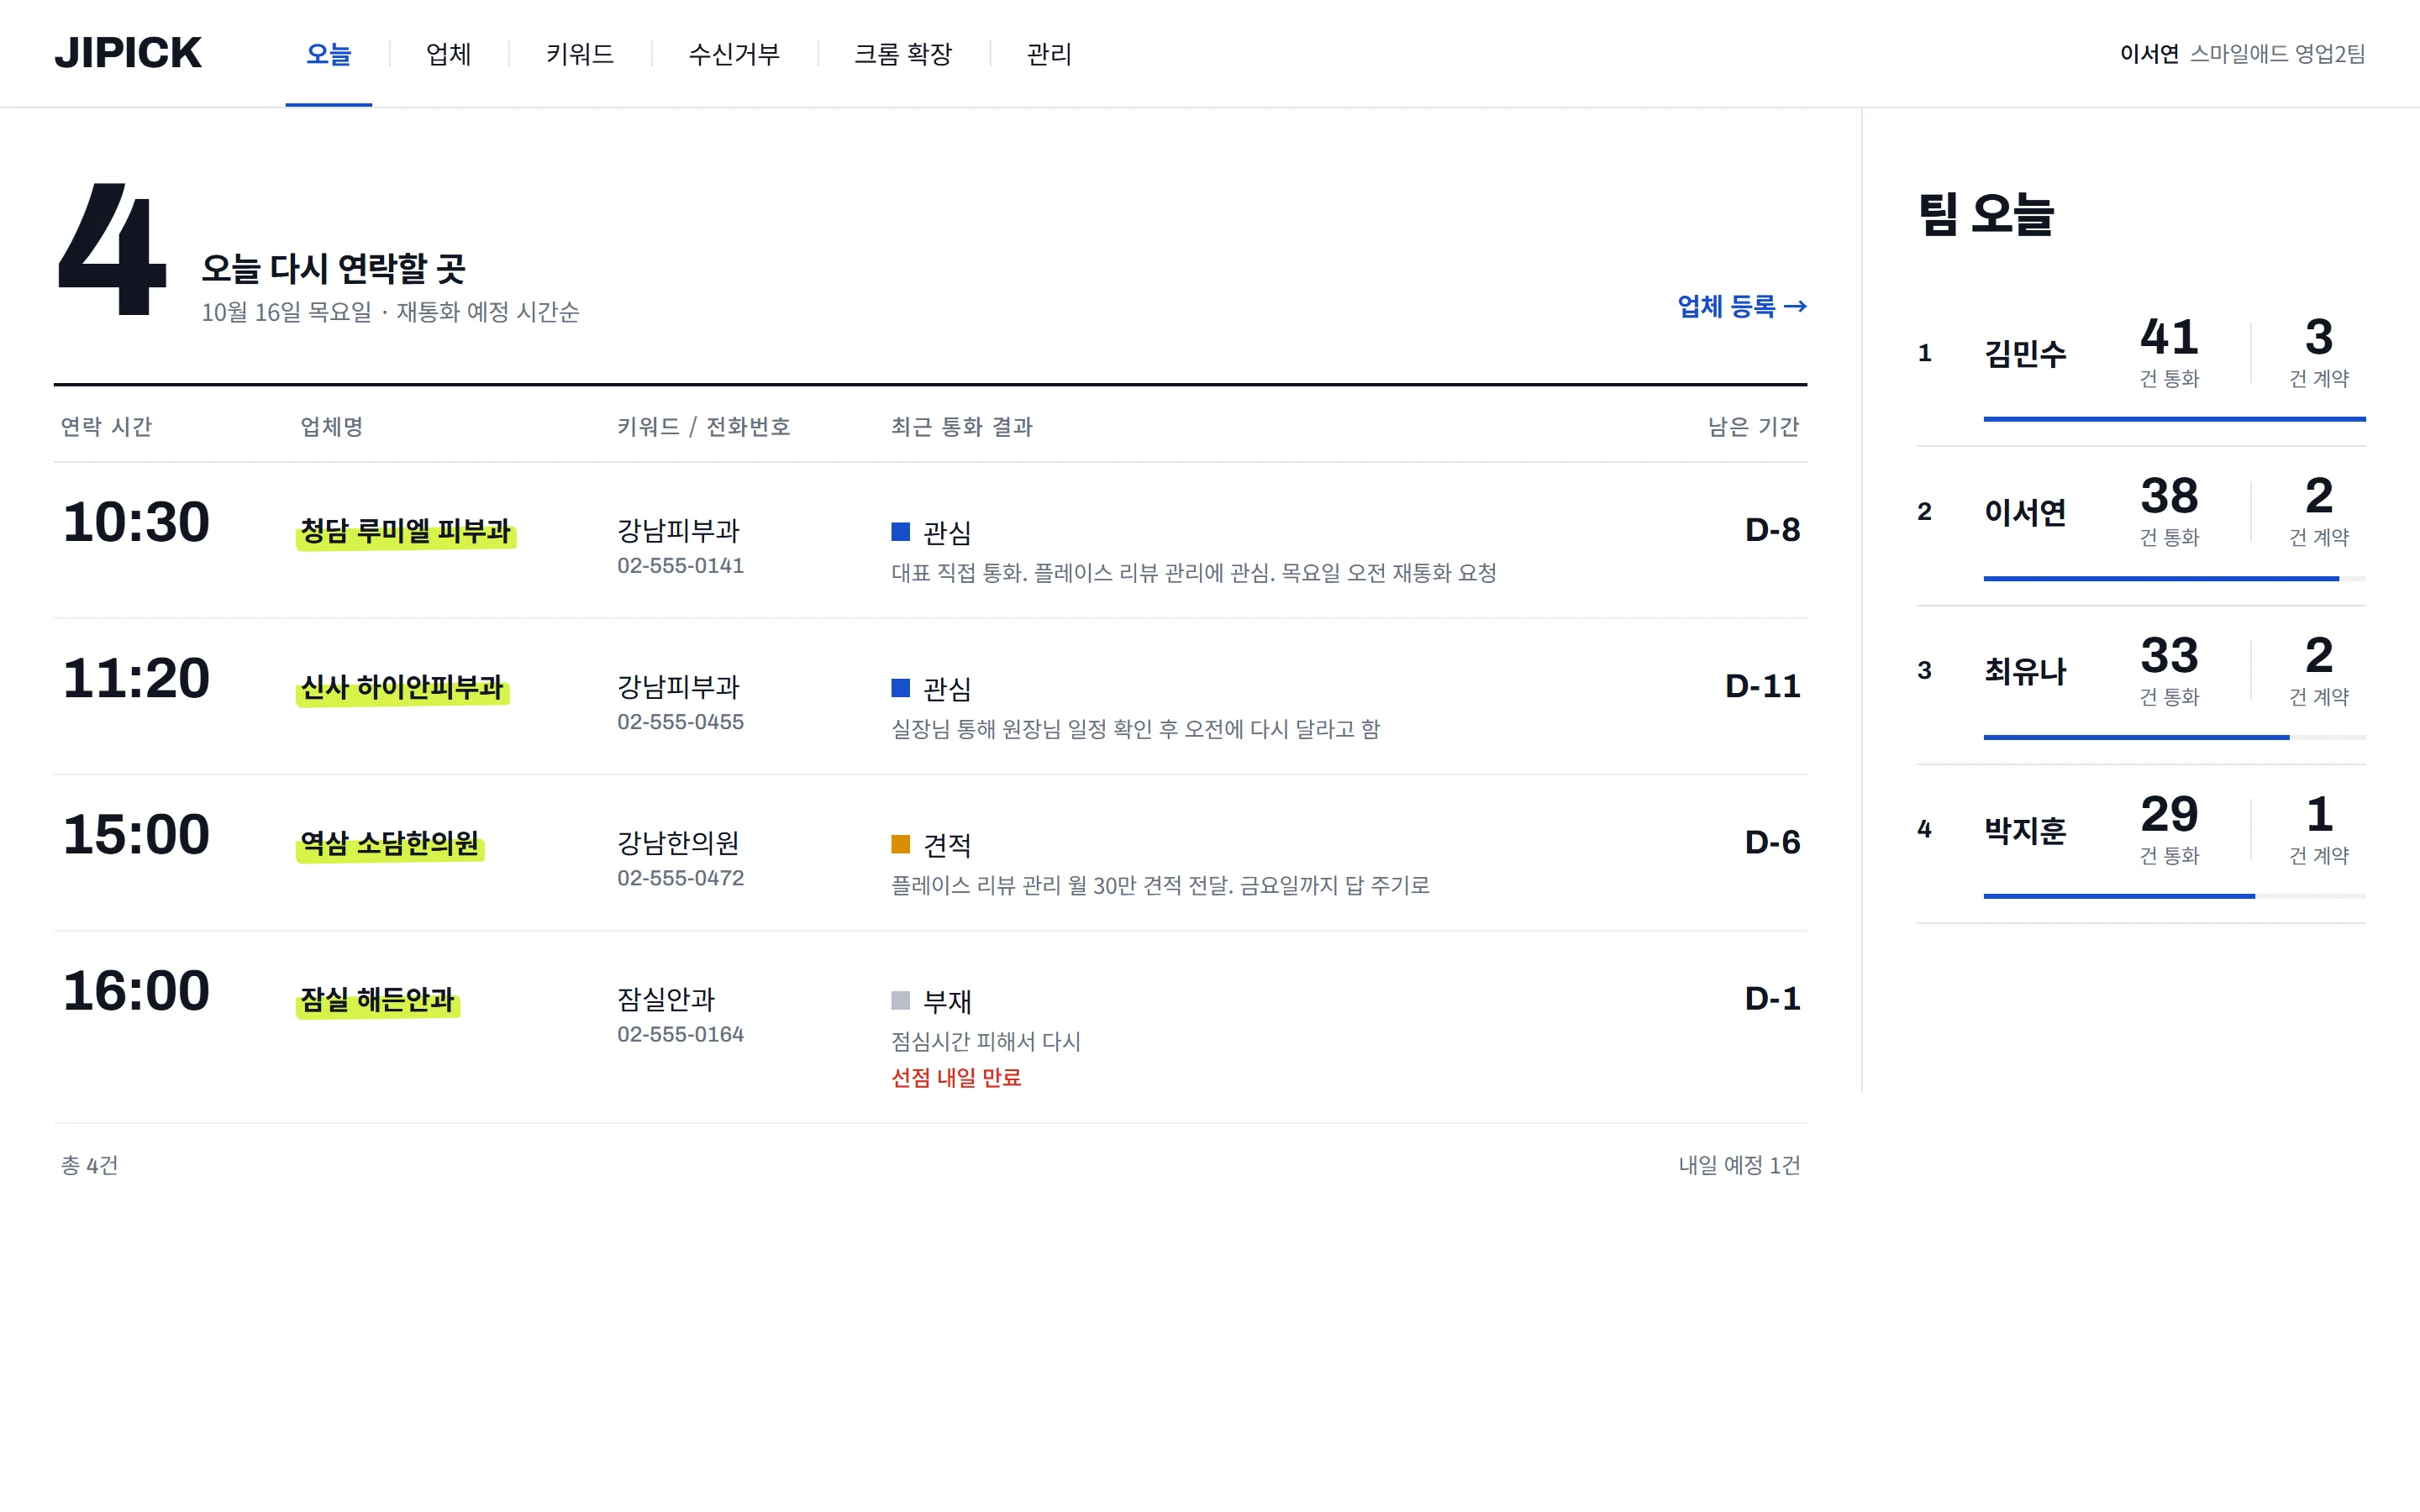Select the 15:00 contact time
The height and width of the screenshot is (1512, 2420).
click(136, 834)
